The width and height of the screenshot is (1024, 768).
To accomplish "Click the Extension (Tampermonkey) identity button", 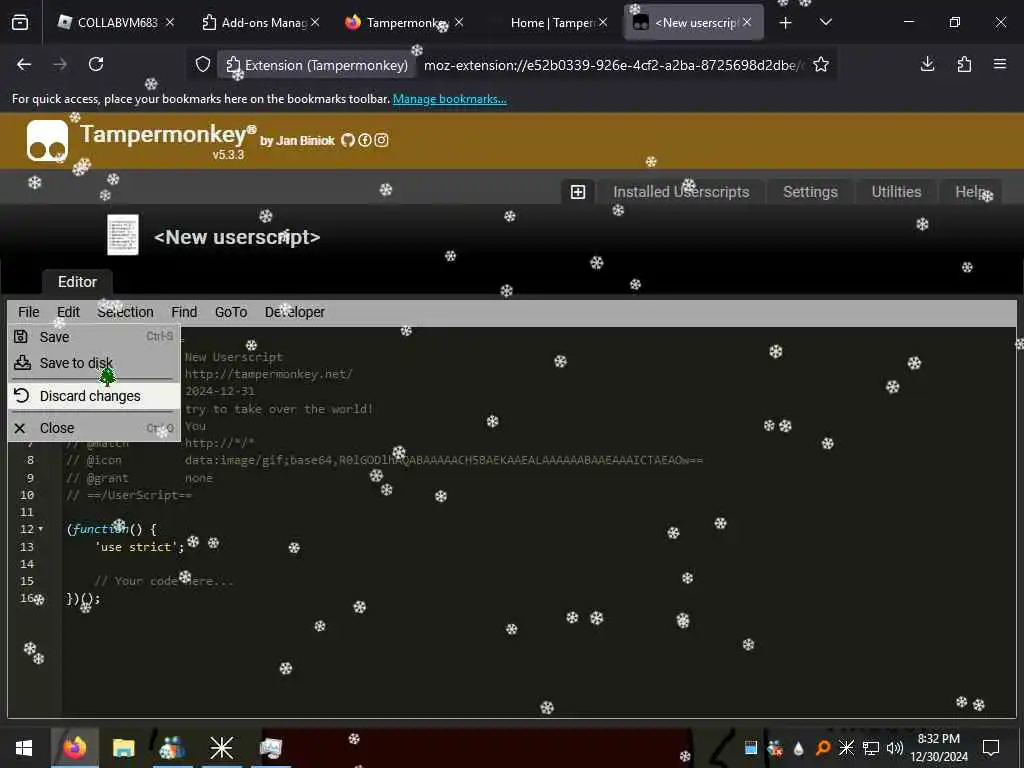I will pyautogui.click(x=317, y=65).
